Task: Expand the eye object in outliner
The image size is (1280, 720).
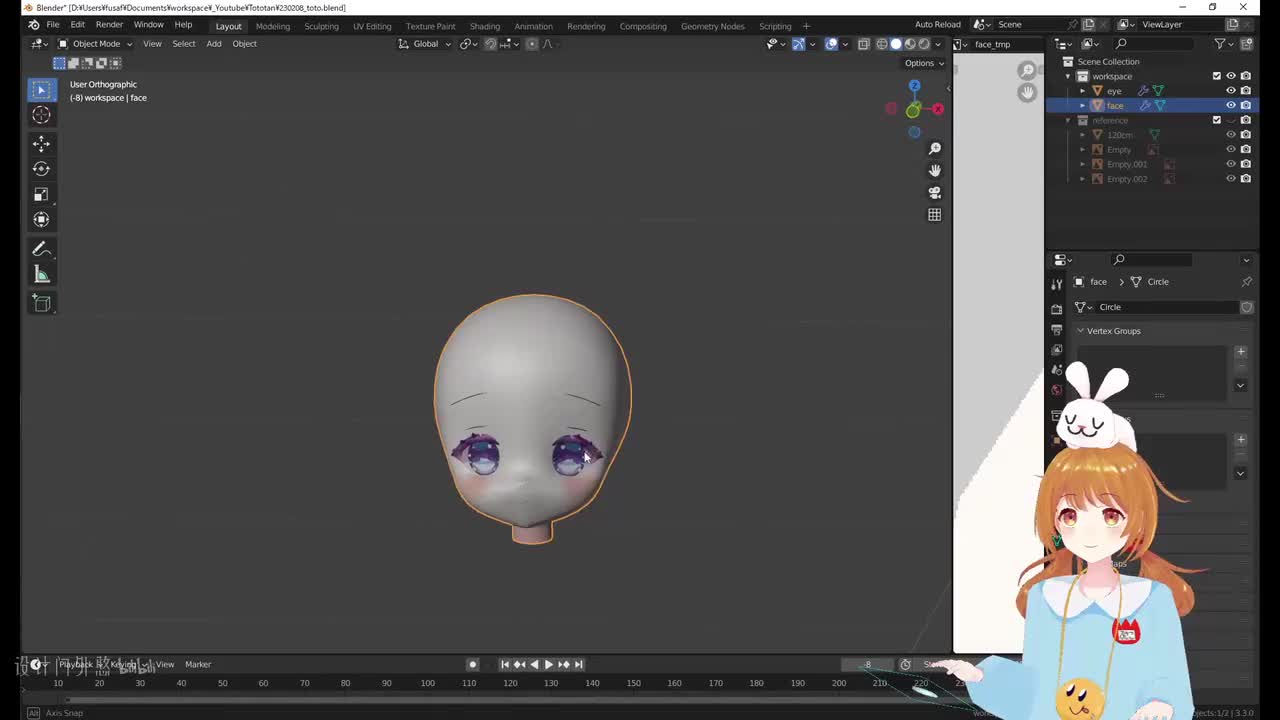Action: point(1082,91)
